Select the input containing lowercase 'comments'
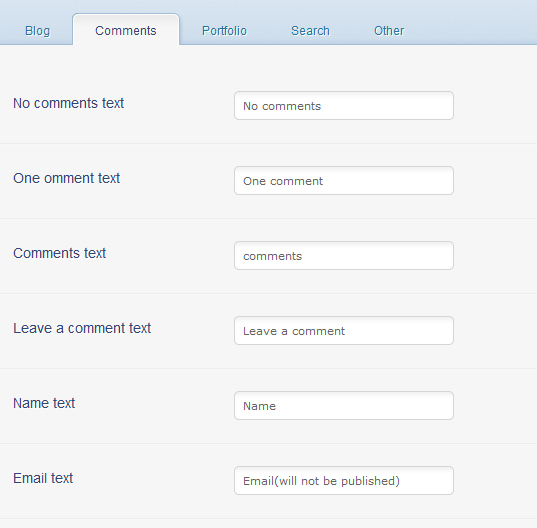This screenshot has width=537, height=528. click(344, 255)
